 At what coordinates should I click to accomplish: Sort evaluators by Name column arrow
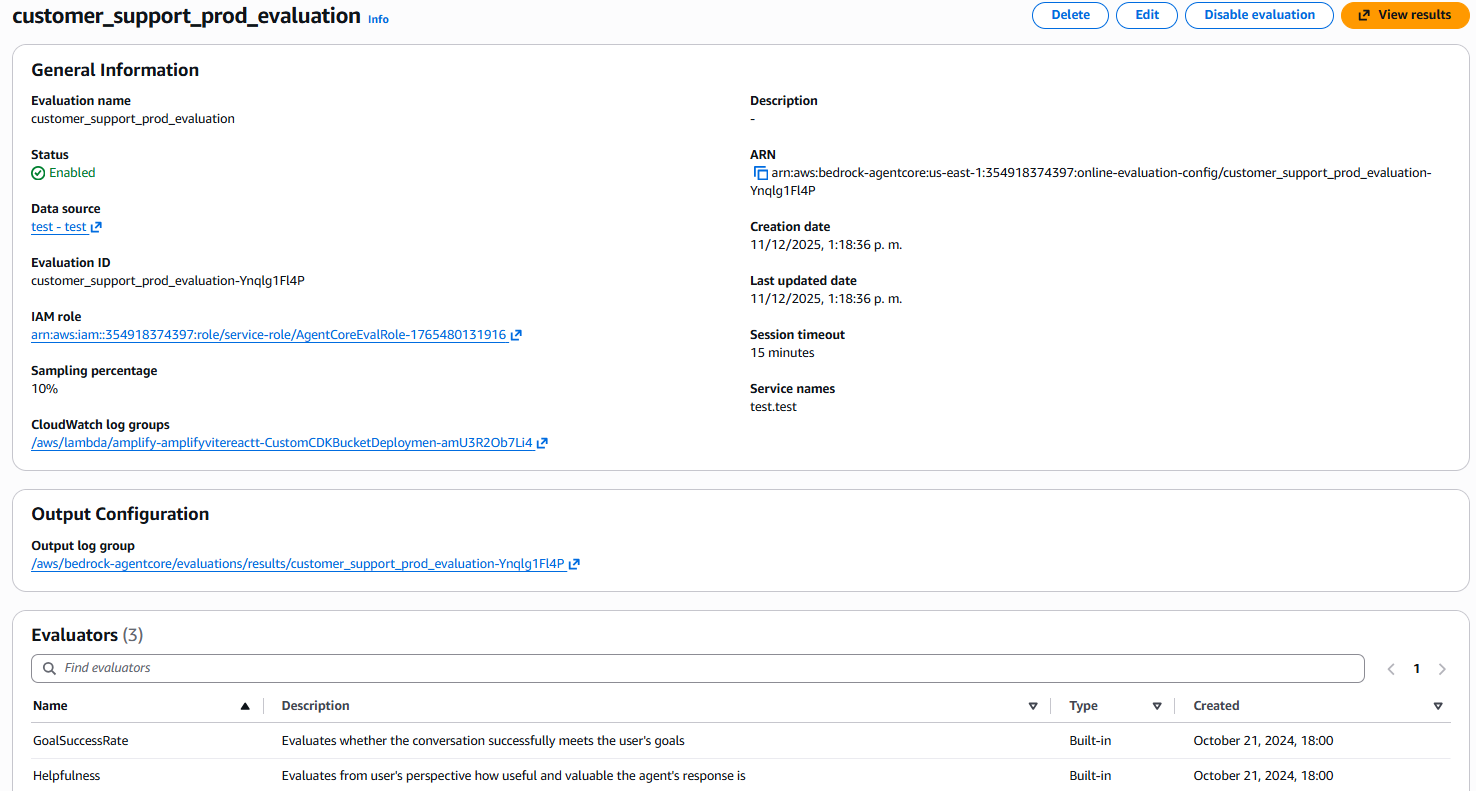245,706
